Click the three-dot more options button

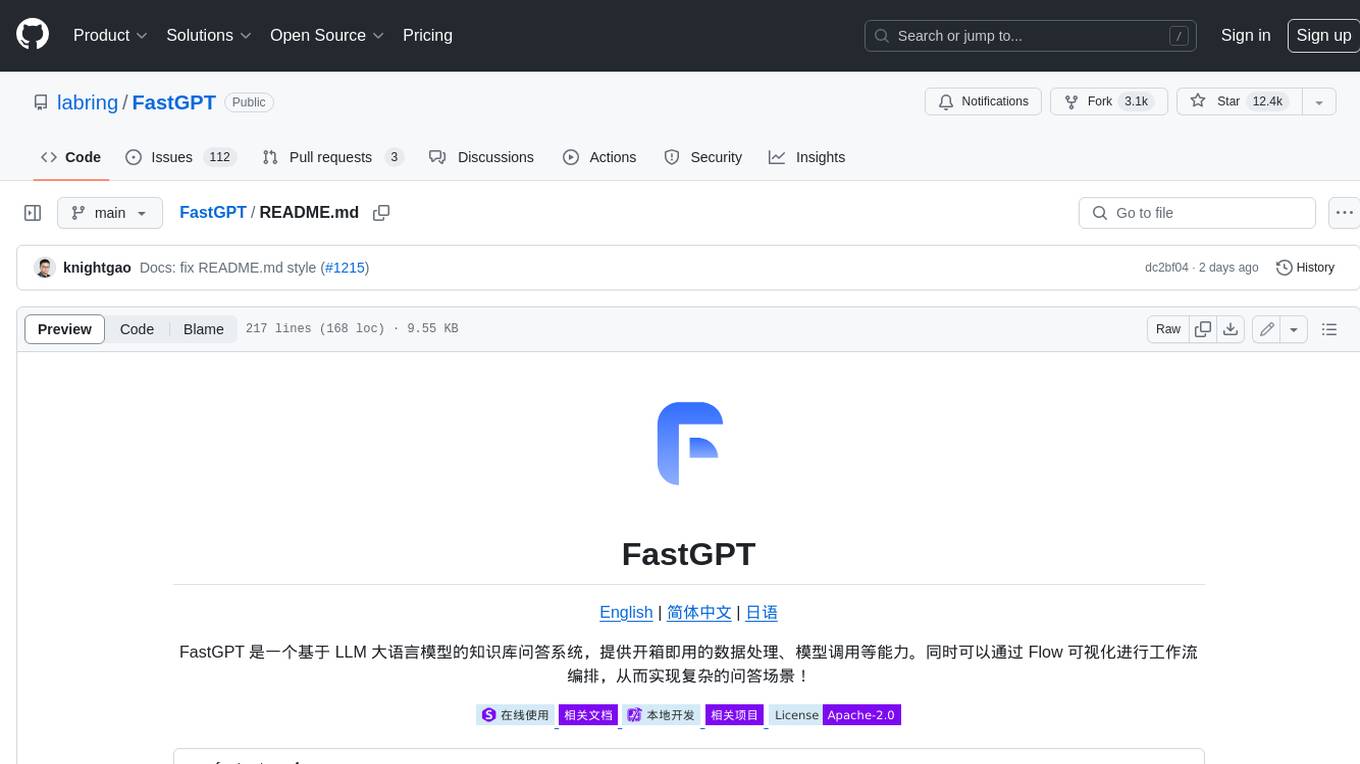[1344, 213]
